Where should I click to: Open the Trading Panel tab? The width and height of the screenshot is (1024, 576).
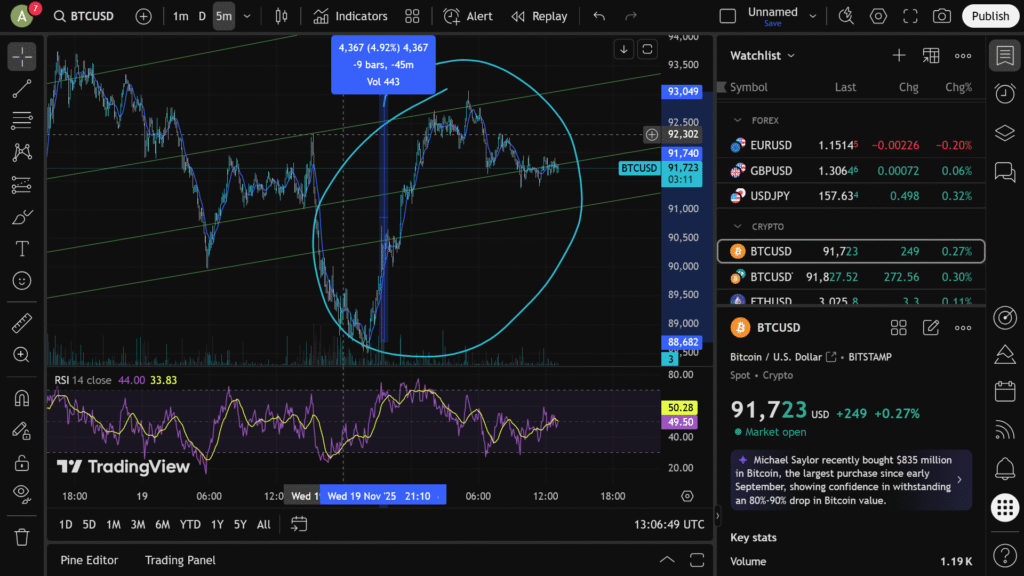tap(180, 560)
